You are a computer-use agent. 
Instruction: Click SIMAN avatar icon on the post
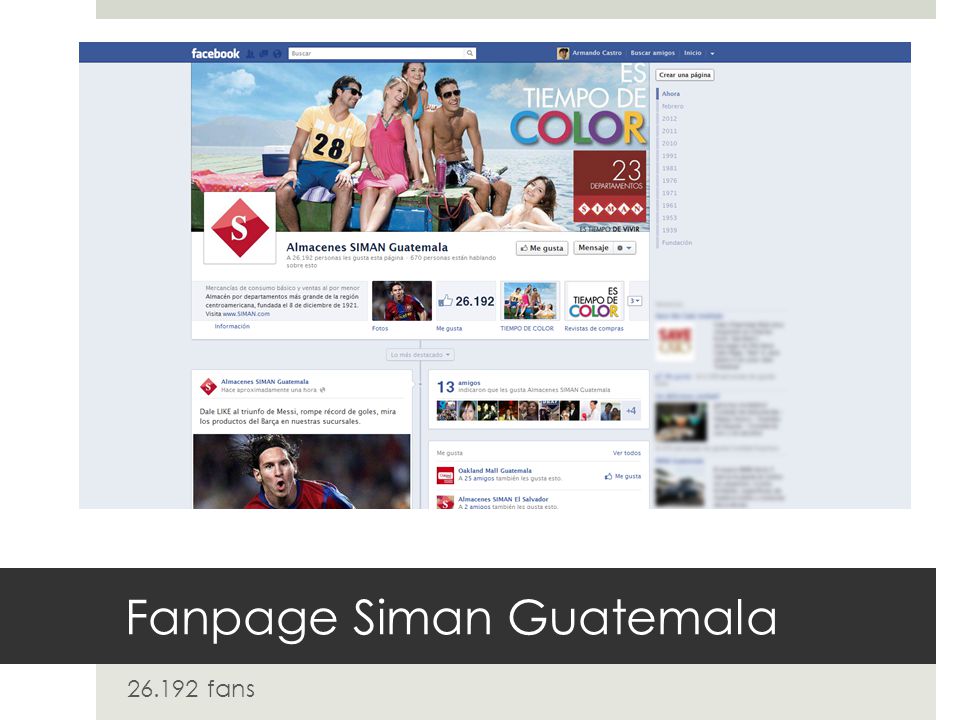(208, 386)
